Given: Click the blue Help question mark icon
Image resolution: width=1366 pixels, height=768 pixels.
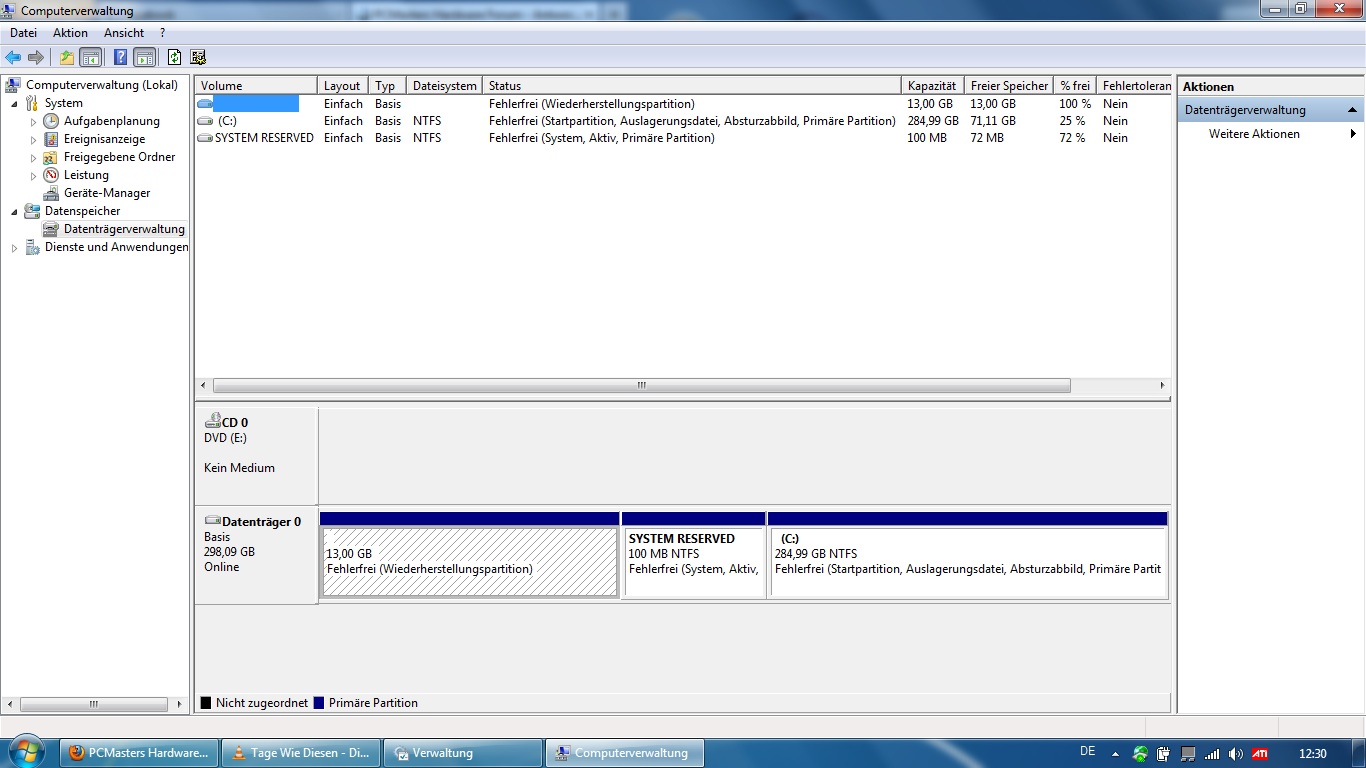Looking at the screenshot, I should (x=120, y=57).
